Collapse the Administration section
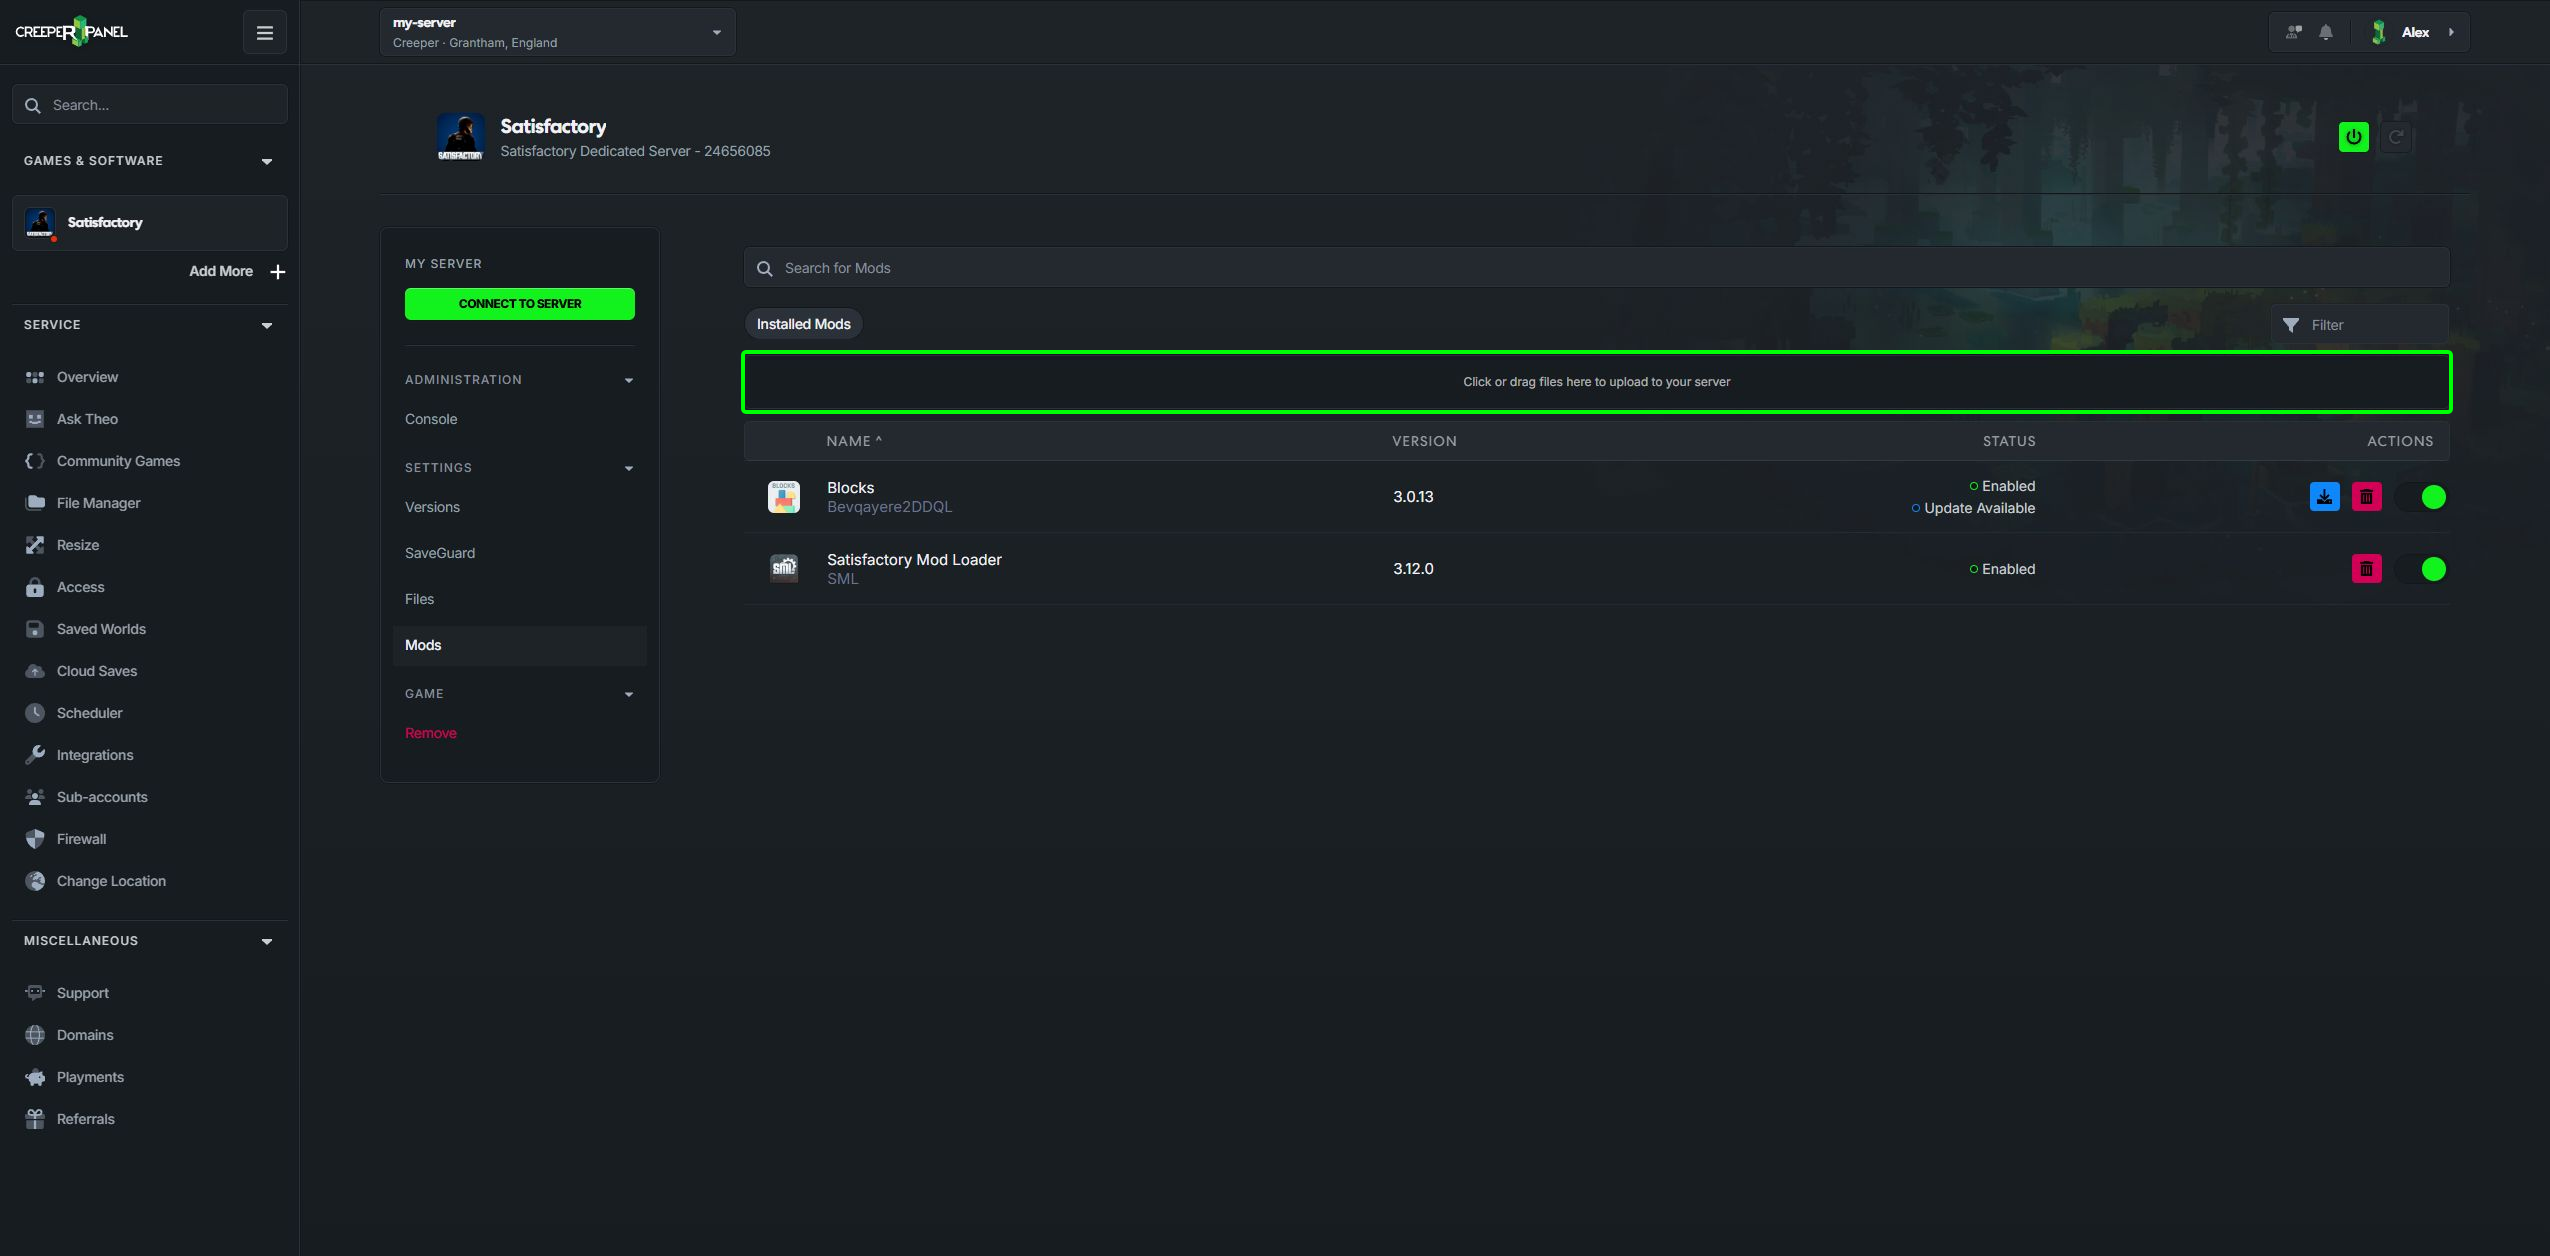Viewport: 2550px width, 1256px height. click(629, 380)
